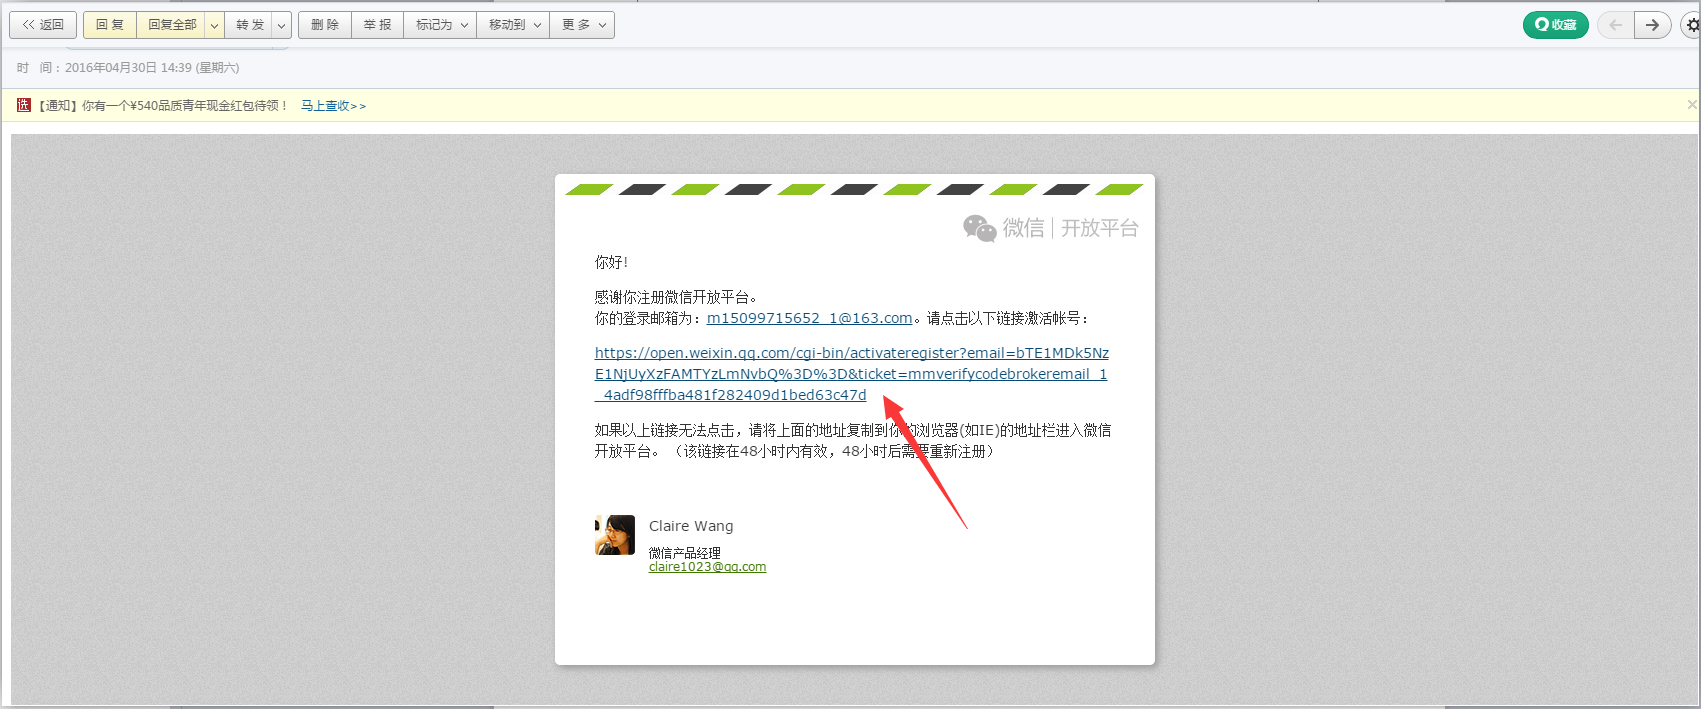
Task: Click the green 收藏 favorite button
Action: point(1555,25)
